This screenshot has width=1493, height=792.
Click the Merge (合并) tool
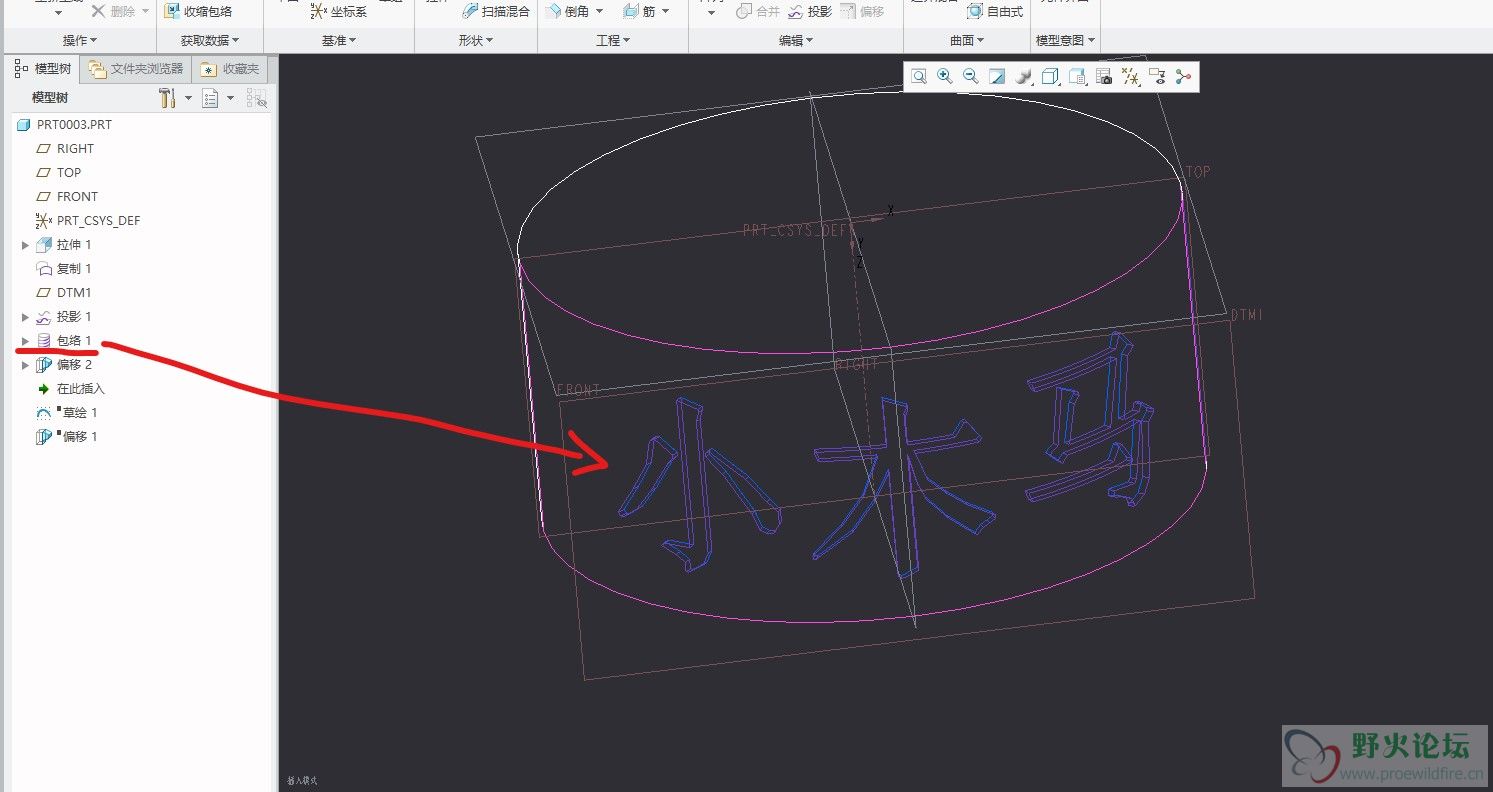[x=757, y=11]
